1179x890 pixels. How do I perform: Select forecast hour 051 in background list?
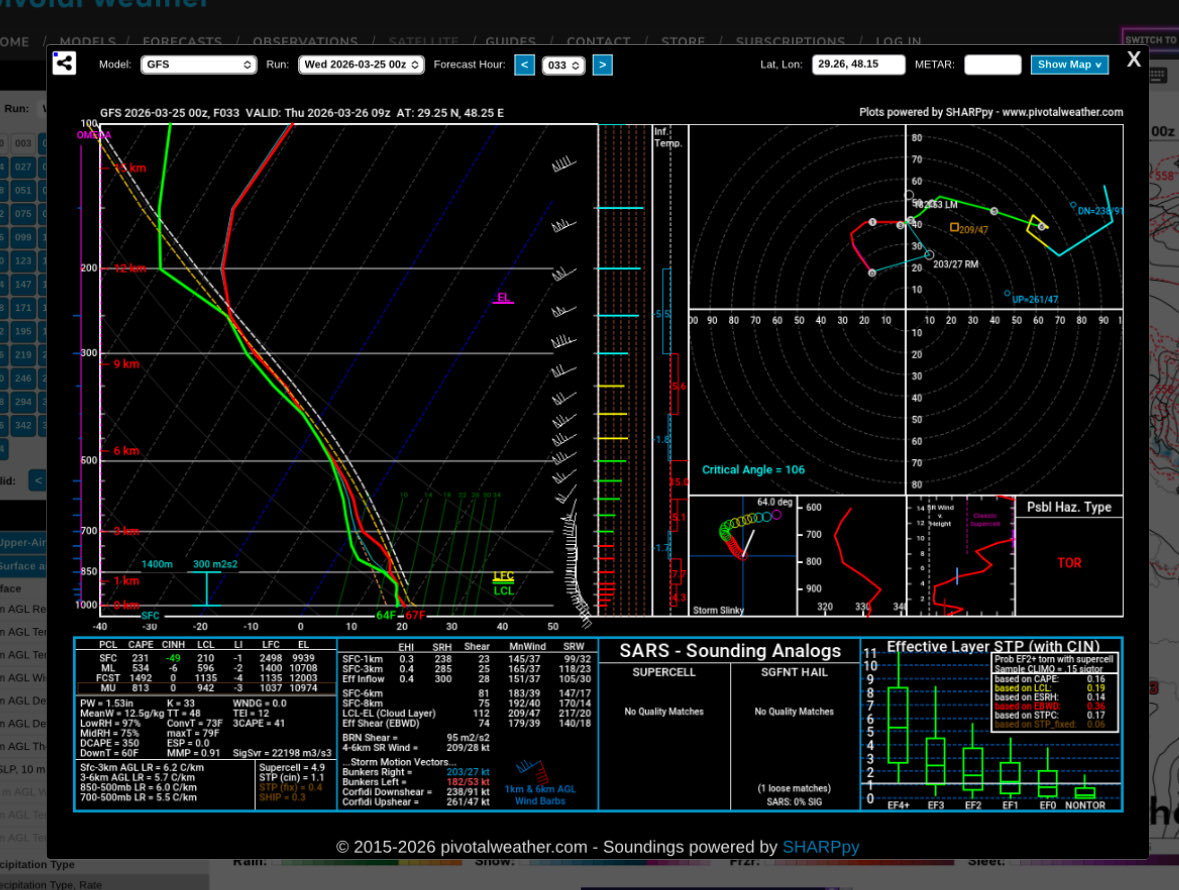[23, 190]
